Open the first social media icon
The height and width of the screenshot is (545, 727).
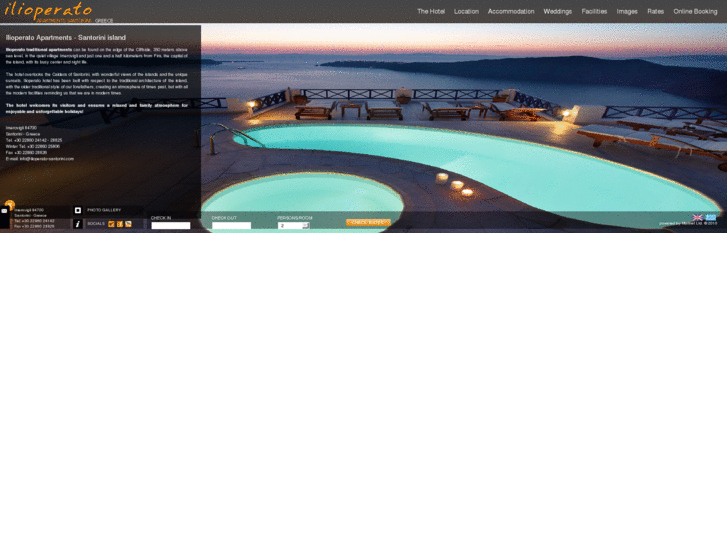tap(111, 224)
